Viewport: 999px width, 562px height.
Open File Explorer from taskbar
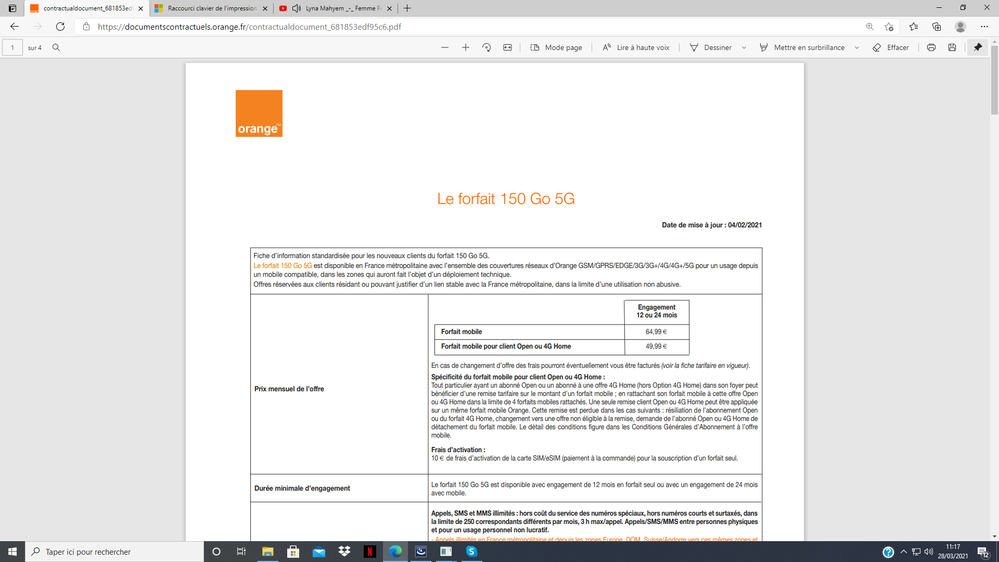(268, 551)
